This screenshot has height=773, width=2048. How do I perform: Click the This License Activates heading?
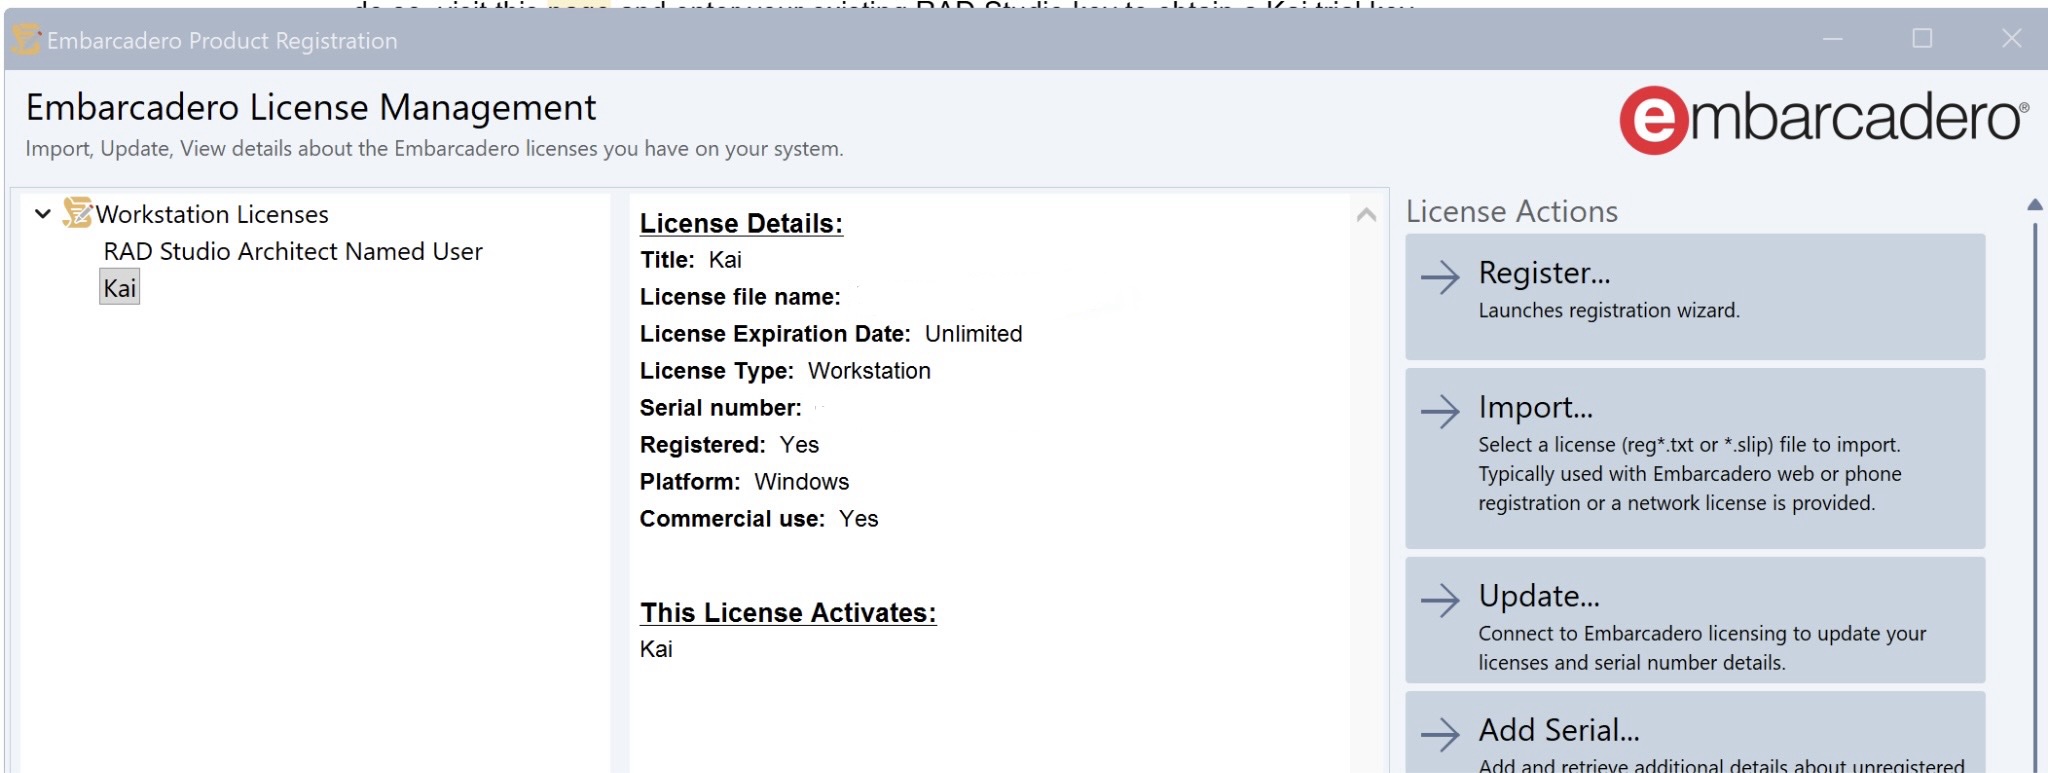click(788, 612)
